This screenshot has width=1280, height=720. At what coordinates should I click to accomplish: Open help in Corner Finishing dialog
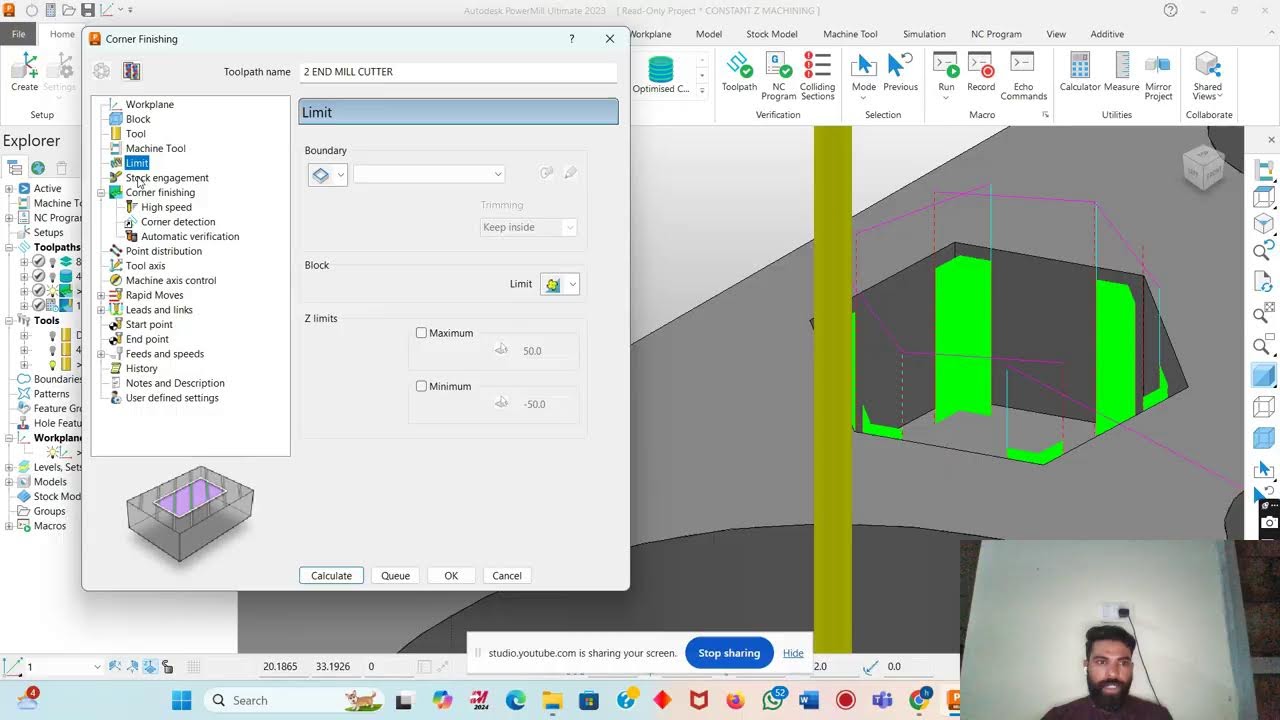572,39
